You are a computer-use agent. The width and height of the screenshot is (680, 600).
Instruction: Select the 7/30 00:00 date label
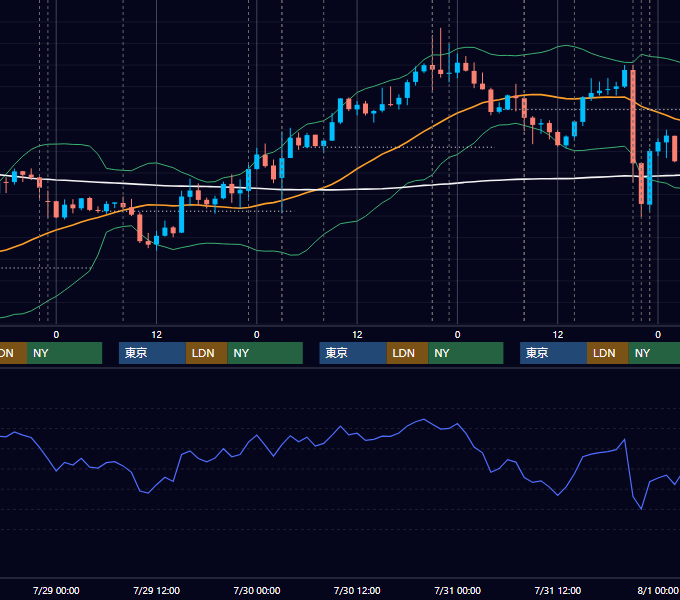point(257,590)
